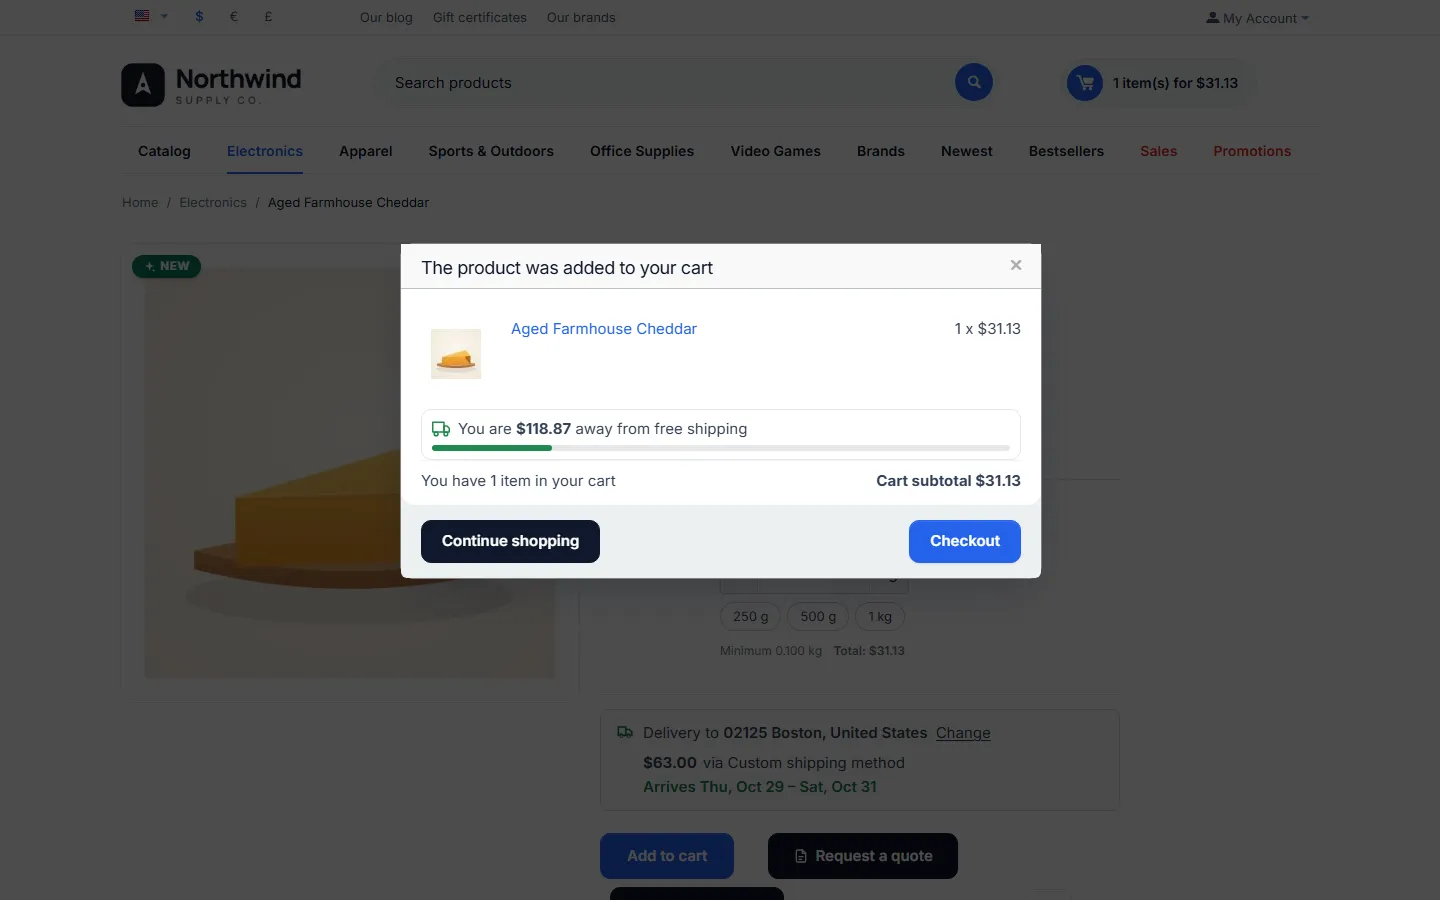Switch currency to dollar symbol
This screenshot has height=900, width=1440.
pos(199,16)
